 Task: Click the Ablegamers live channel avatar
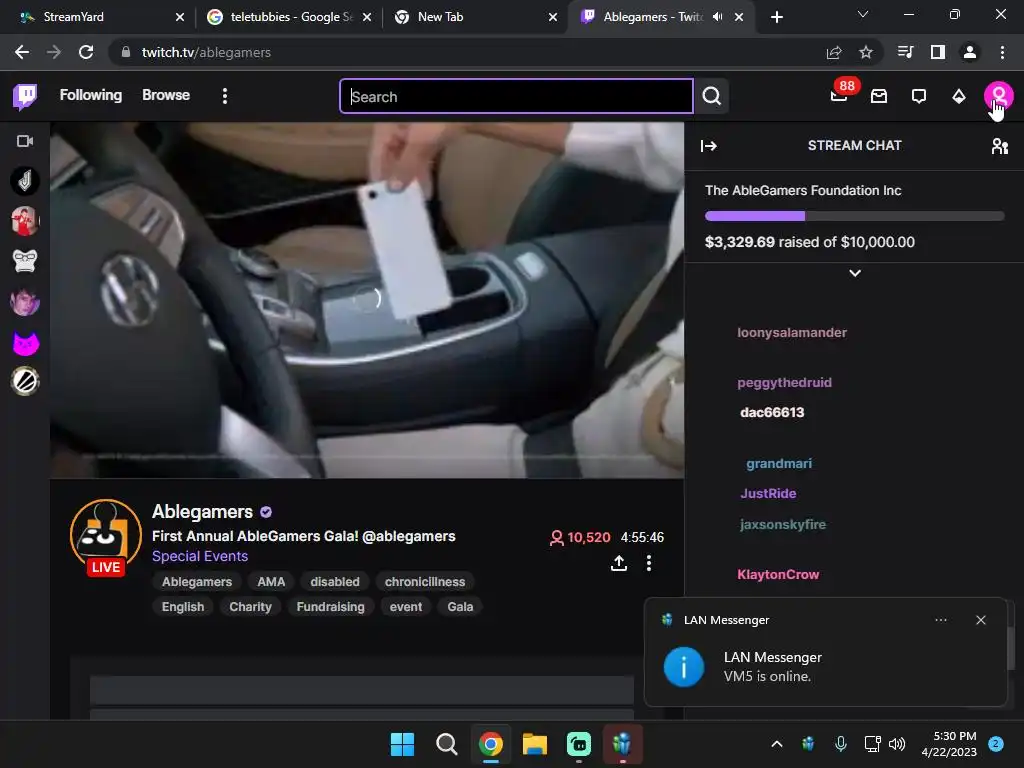106,537
